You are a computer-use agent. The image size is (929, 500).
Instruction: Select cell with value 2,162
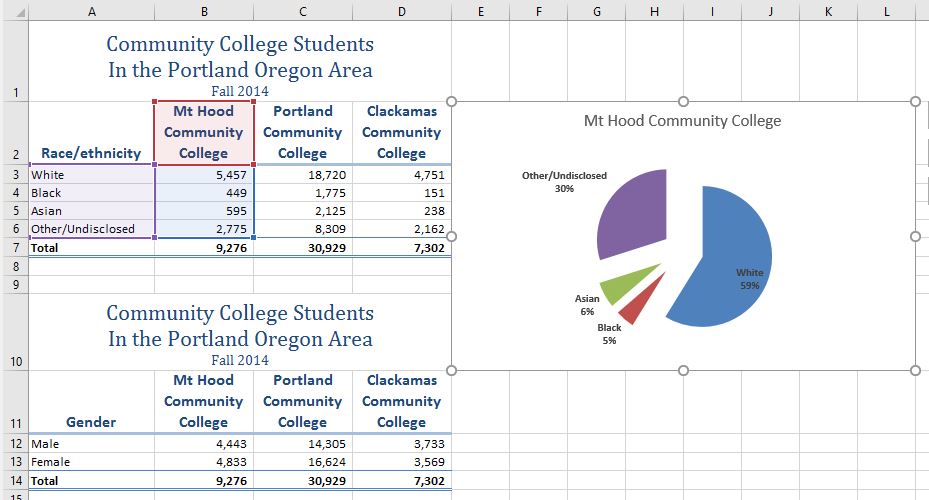[x=402, y=229]
